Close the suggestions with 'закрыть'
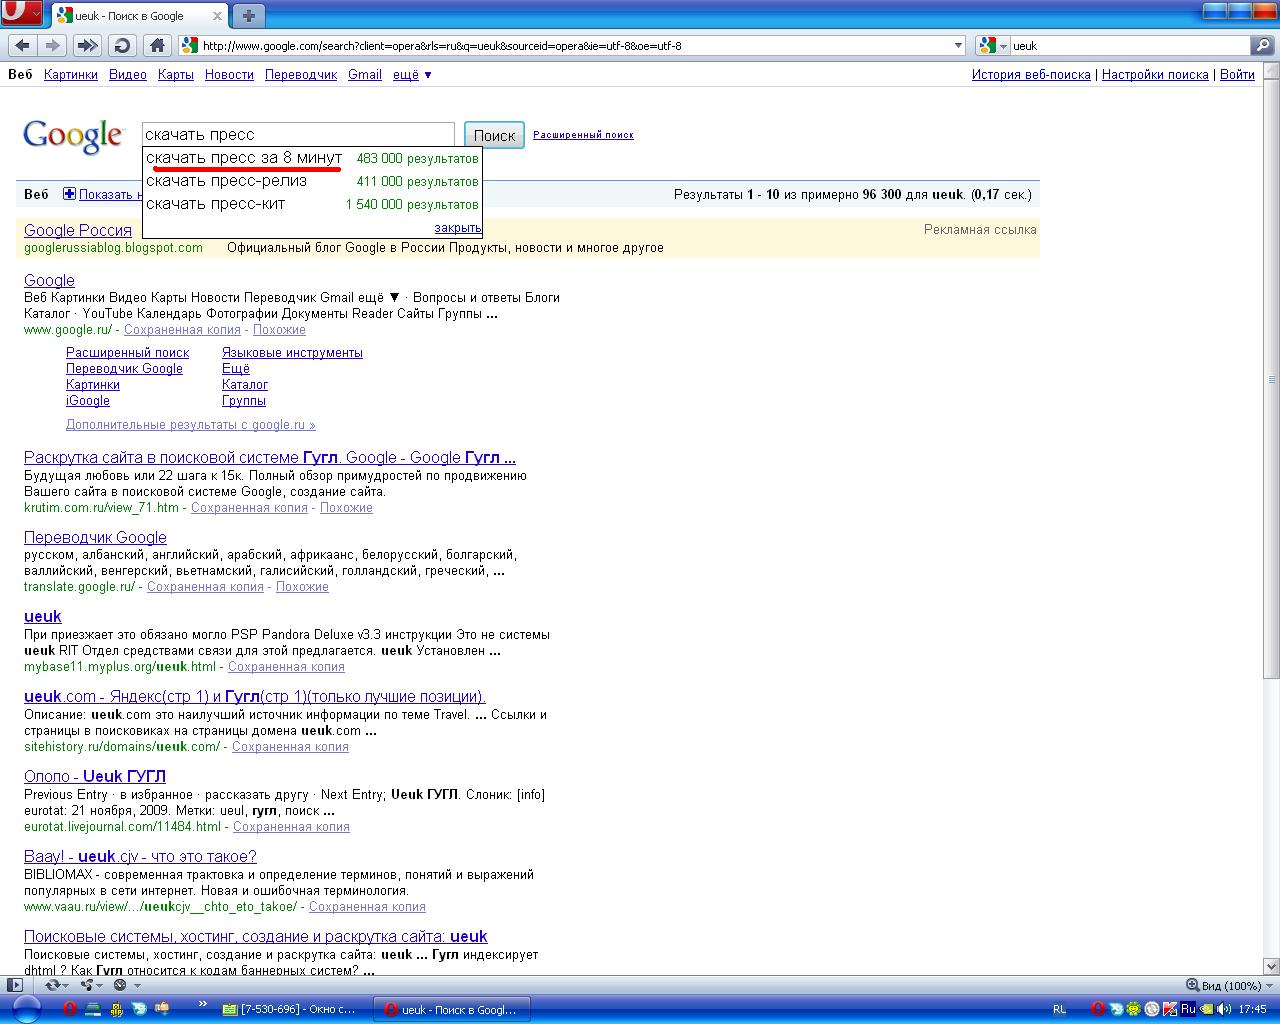1280x1024 pixels. pyautogui.click(x=457, y=228)
